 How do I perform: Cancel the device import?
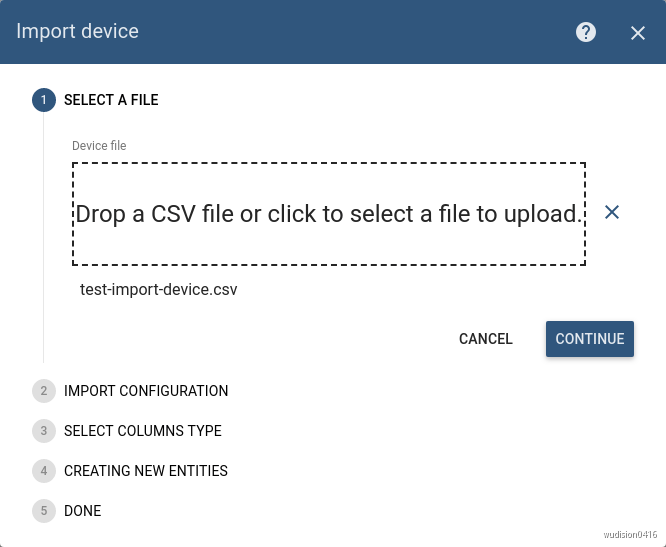click(485, 339)
